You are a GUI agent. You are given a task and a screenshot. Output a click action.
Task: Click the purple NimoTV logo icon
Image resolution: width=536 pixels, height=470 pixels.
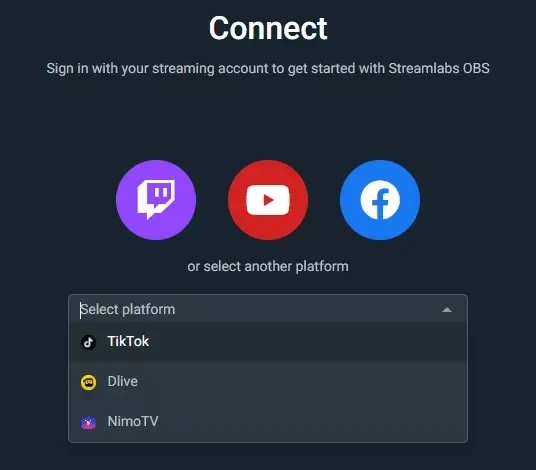88,422
